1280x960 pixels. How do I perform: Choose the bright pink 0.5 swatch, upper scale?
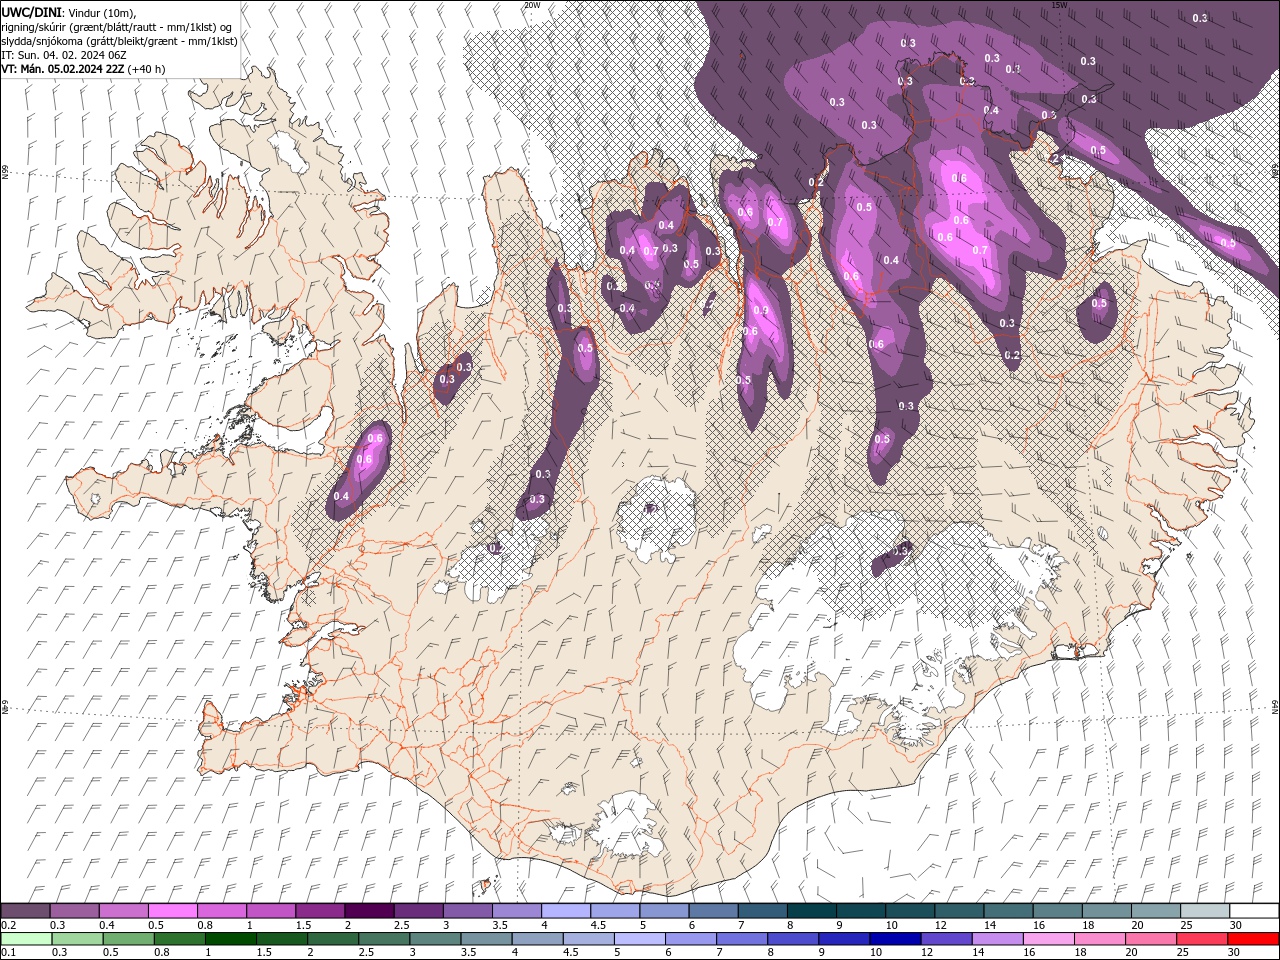pyautogui.click(x=173, y=911)
